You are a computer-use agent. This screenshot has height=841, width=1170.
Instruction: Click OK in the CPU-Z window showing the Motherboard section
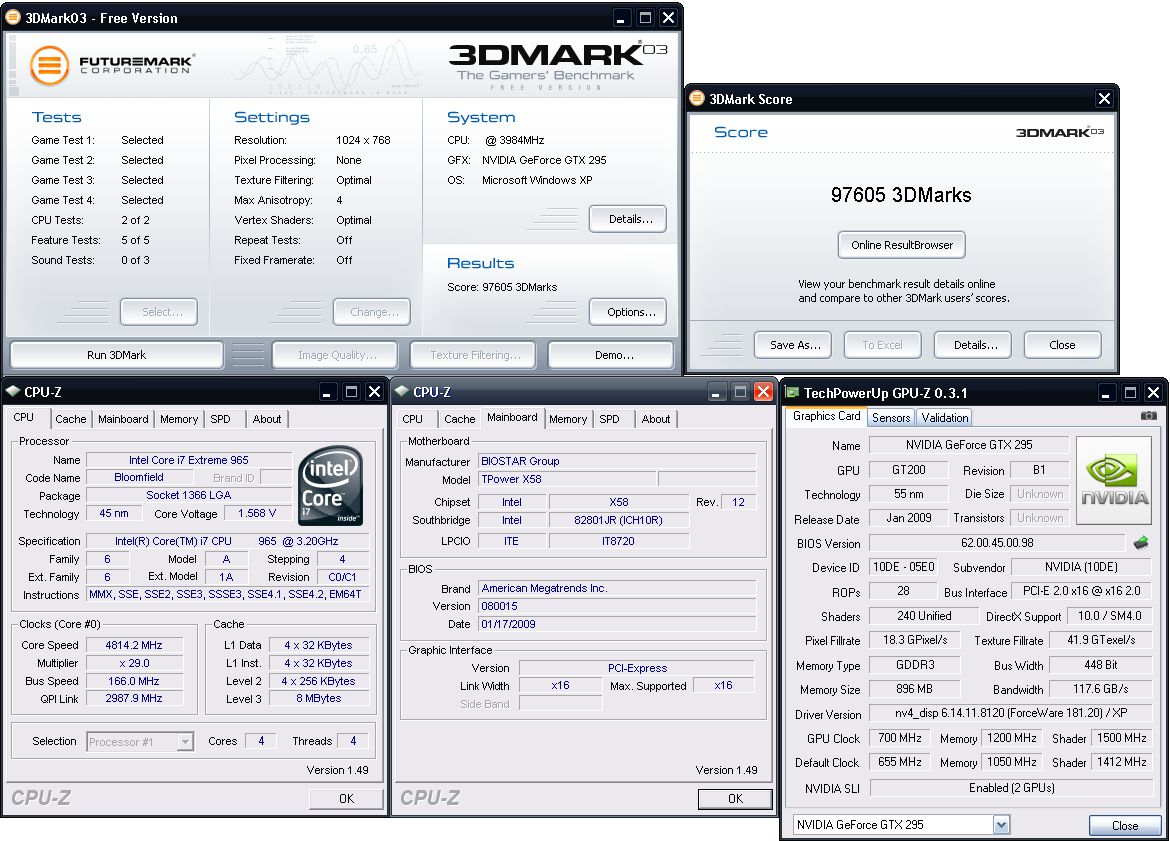click(735, 798)
